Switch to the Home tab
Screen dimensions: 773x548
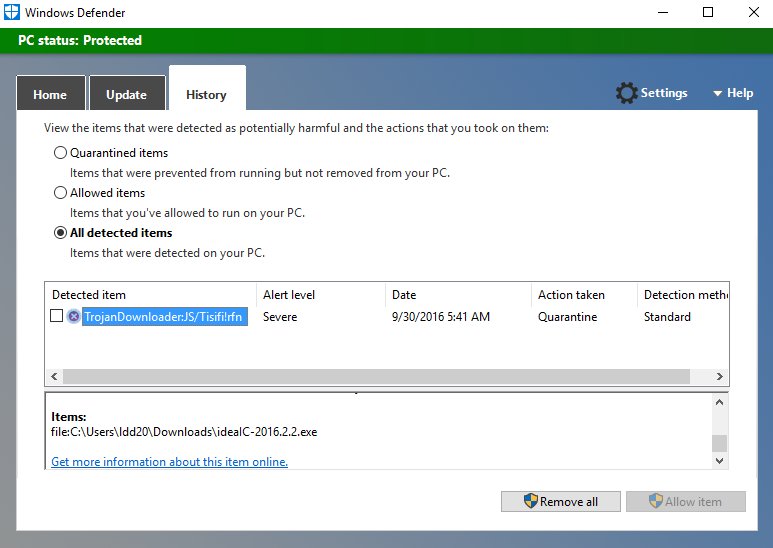tap(51, 93)
